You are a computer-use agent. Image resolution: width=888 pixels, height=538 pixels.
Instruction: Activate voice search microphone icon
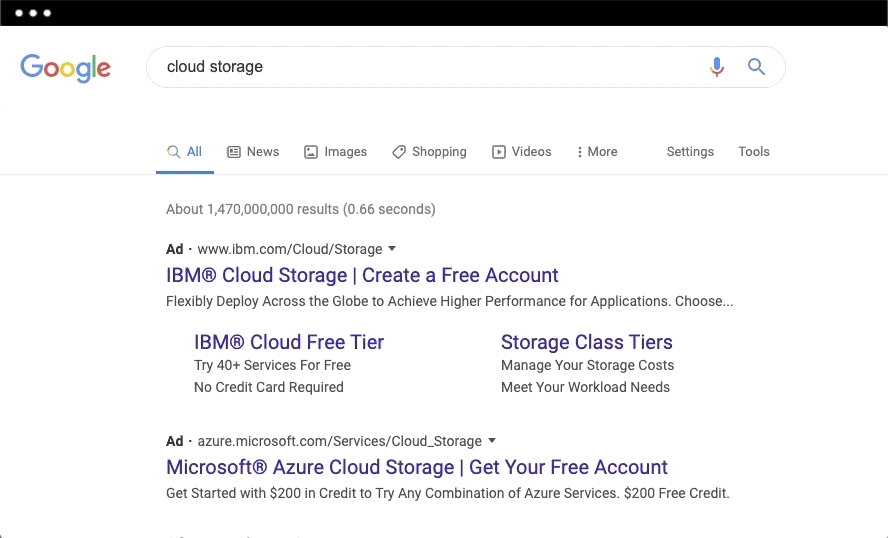(716, 67)
